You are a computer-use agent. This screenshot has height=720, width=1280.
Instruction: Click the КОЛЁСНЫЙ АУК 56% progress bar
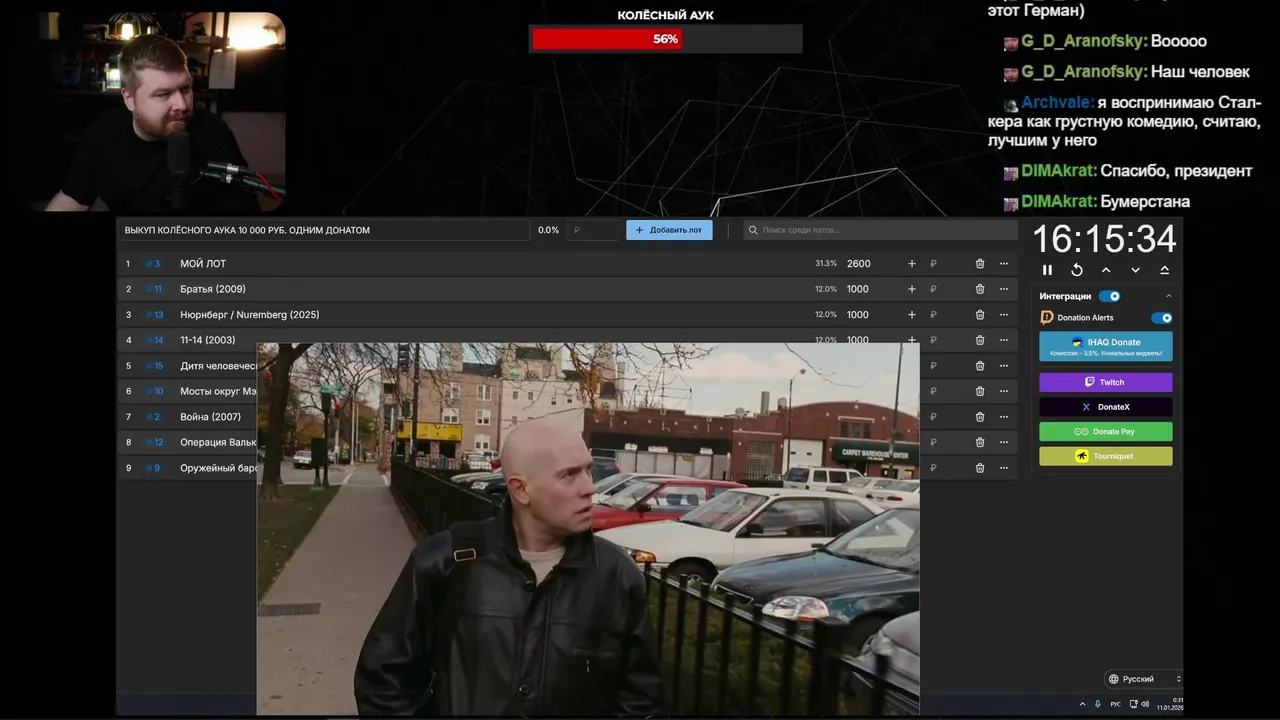click(x=666, y=39)
